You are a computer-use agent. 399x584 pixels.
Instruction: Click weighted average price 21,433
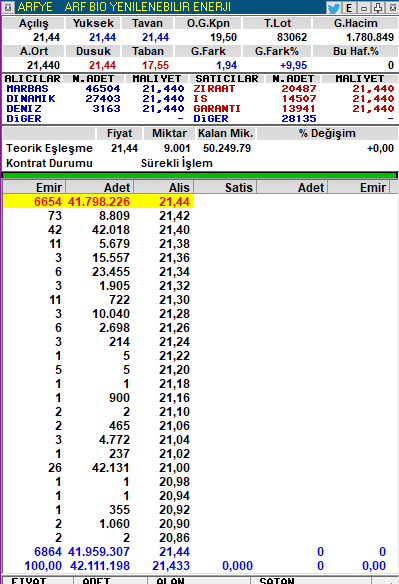click(x=171, y=566)
